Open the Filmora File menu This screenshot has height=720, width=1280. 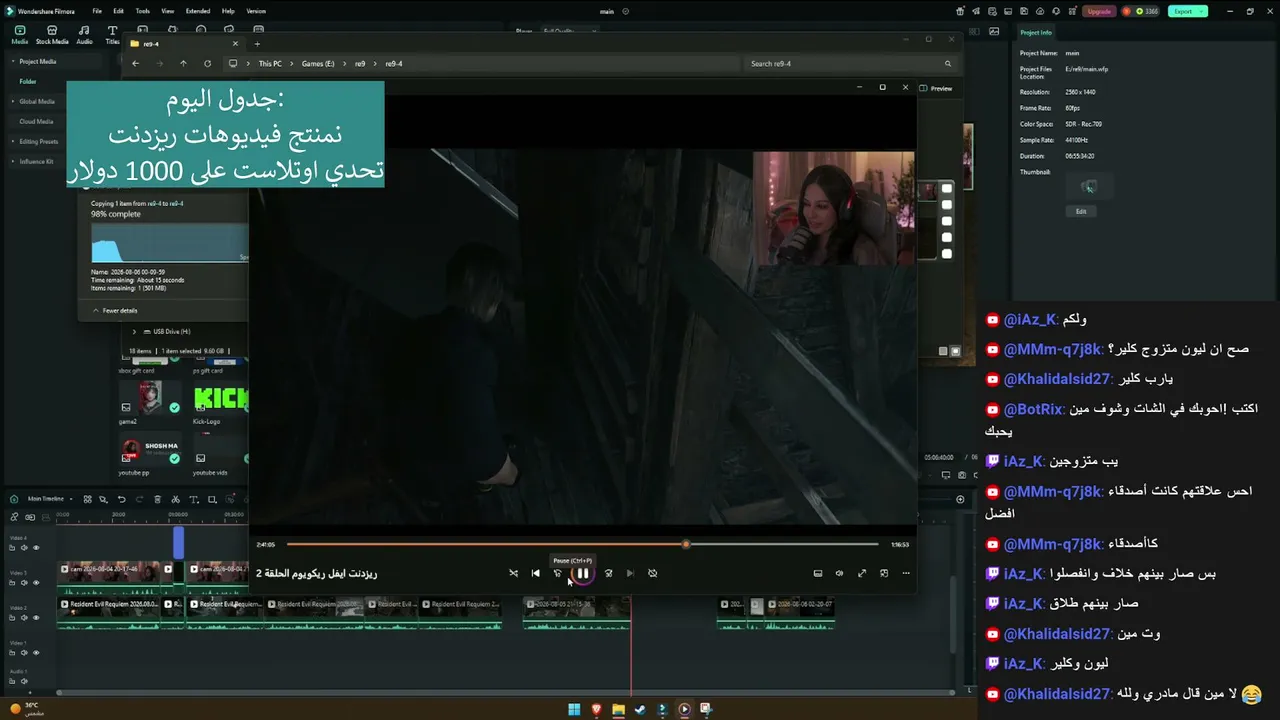(x=97, y=11)
